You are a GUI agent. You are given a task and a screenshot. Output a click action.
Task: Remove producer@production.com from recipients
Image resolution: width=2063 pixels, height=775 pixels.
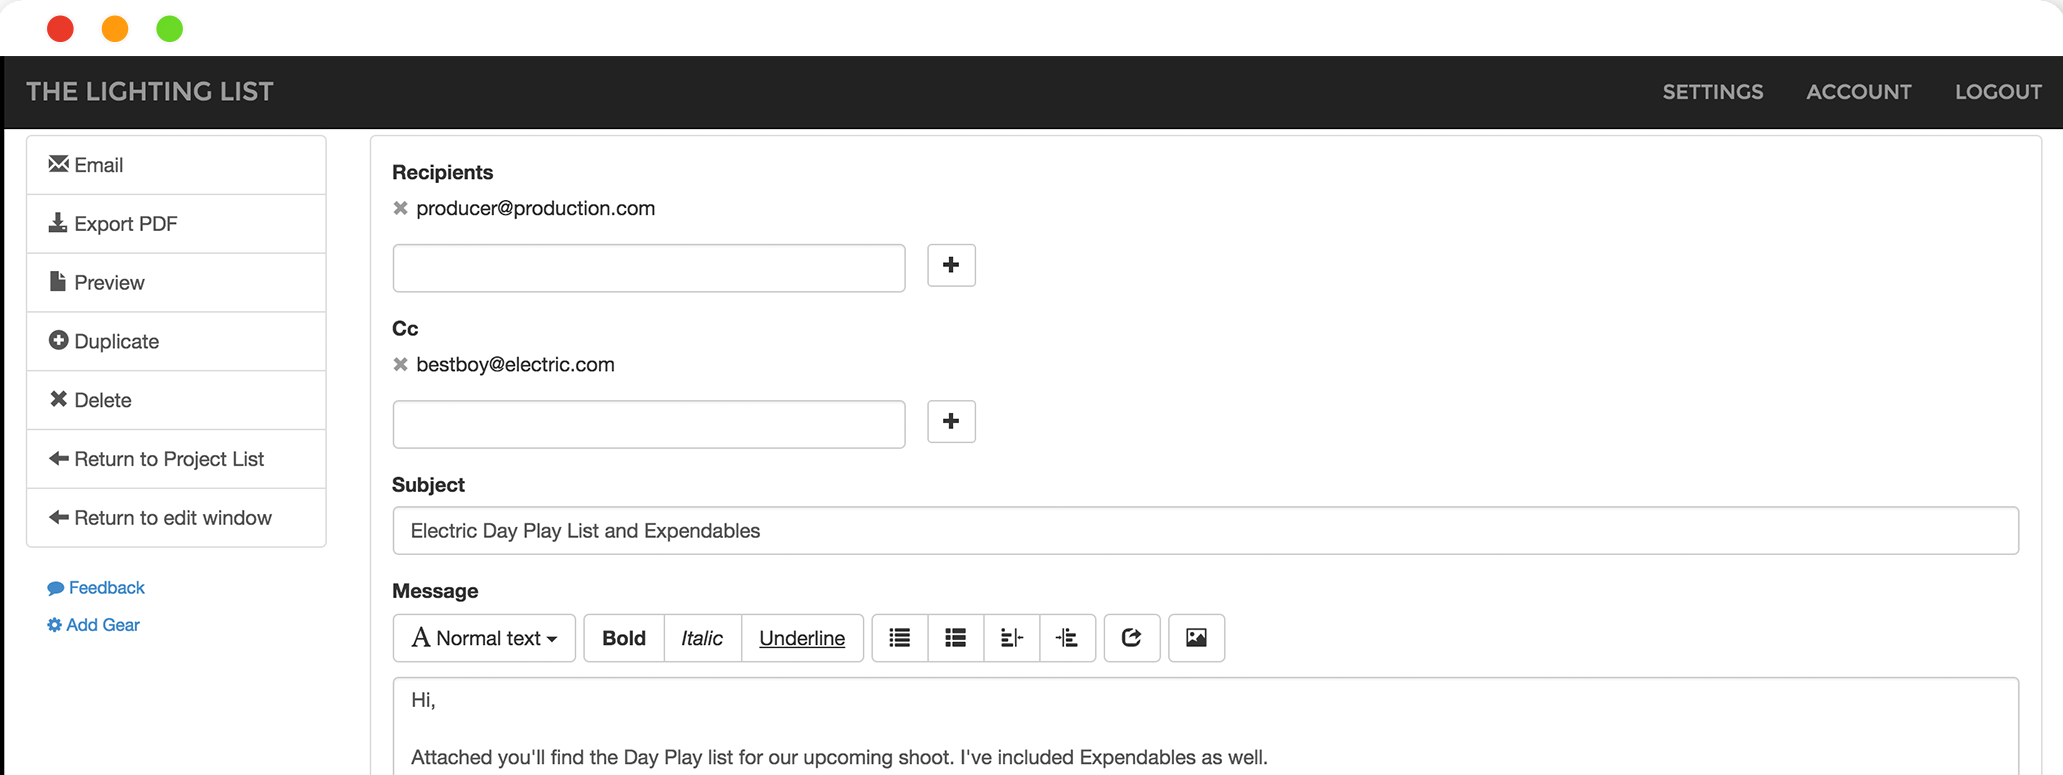(400, 208)
